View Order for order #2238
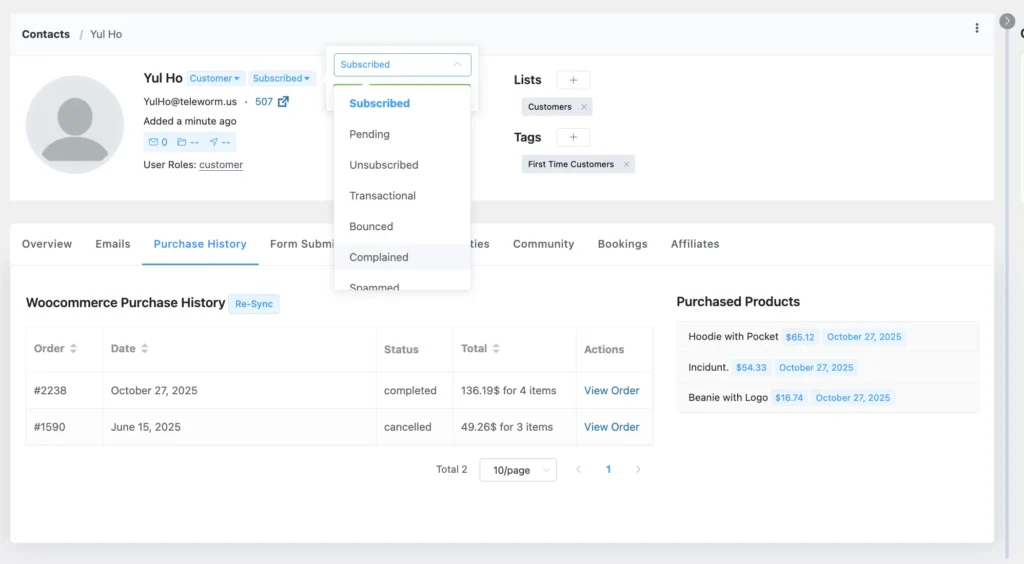 (x=611, y=391)
